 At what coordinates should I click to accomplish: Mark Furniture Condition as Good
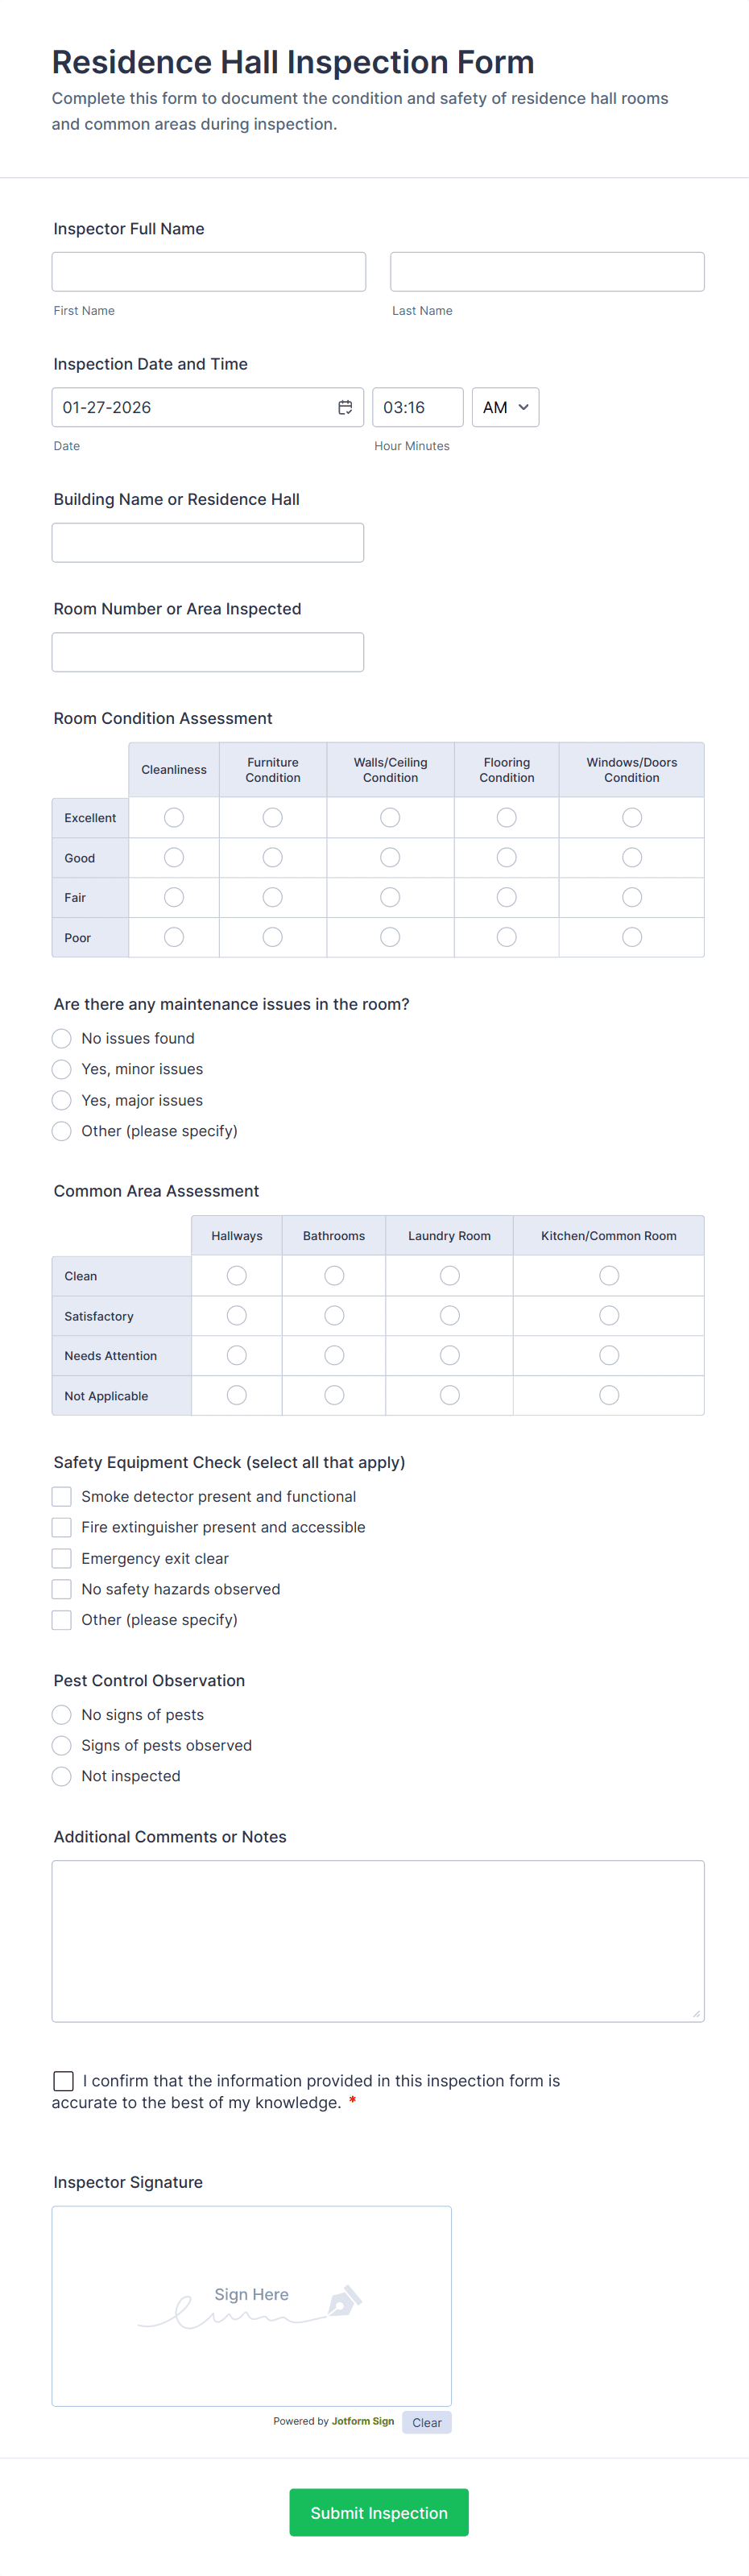pyautogui.click(x=272, y=857)
